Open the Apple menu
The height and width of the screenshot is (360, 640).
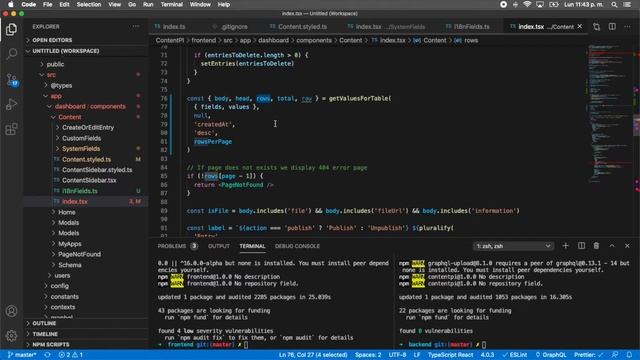pyautogui.click(x=11, y=4)
